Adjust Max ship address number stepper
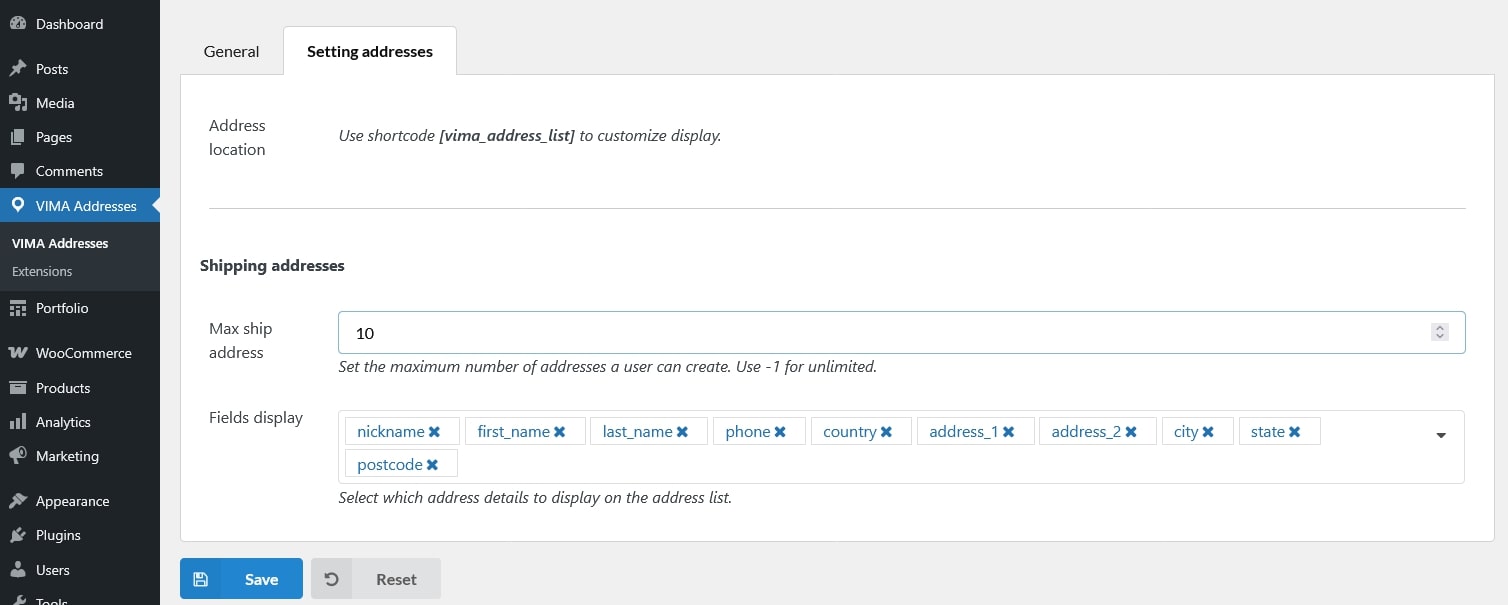The image size is (1508, 605). pyautogui.click(x=1439, y=333)
